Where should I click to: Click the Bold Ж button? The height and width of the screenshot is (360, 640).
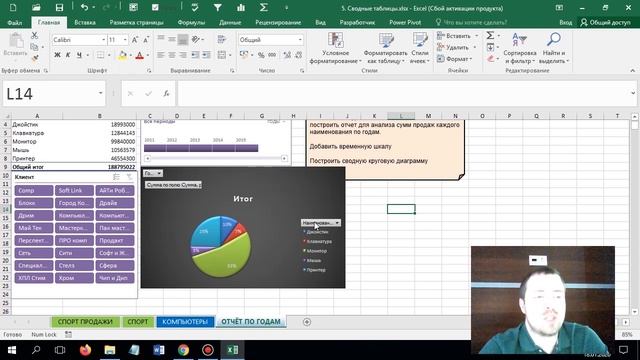click(x=57, y=55)
